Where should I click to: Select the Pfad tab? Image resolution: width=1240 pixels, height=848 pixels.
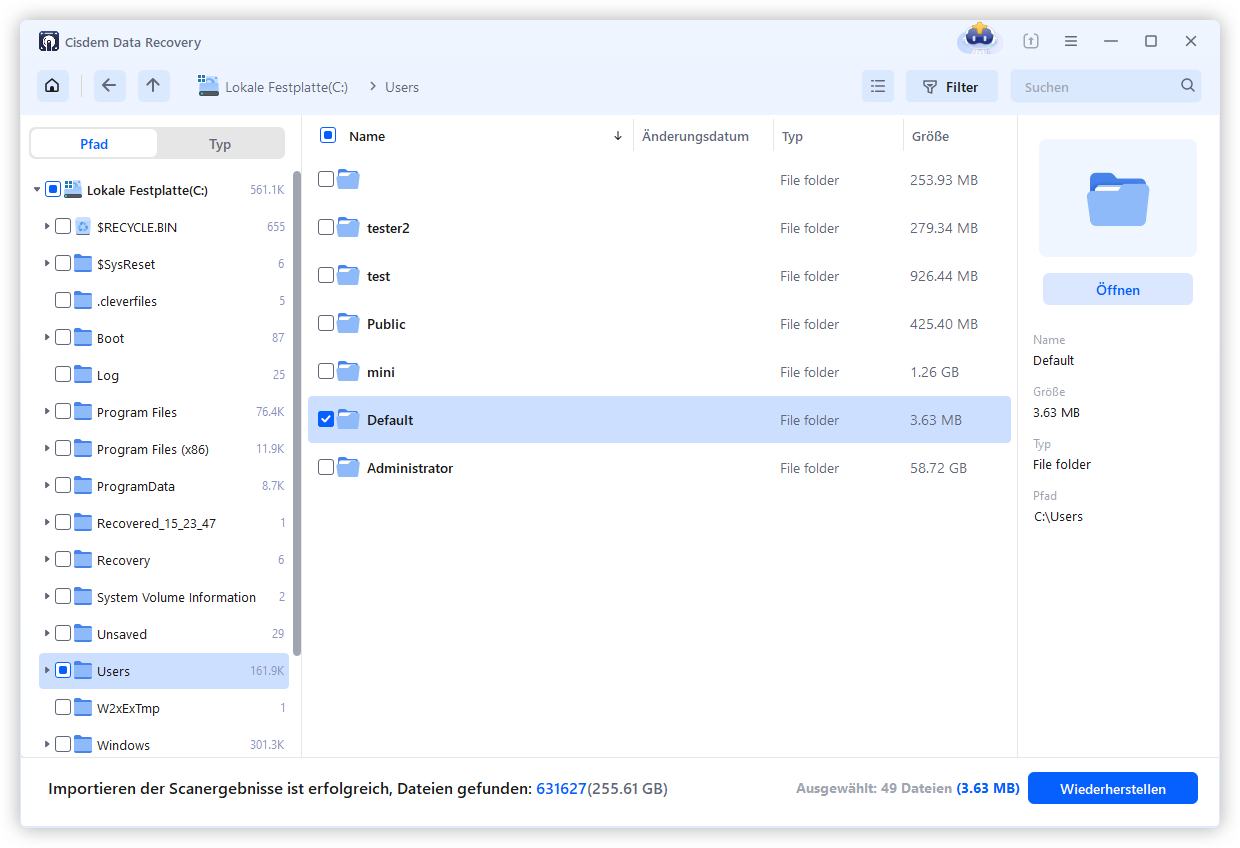93,144
